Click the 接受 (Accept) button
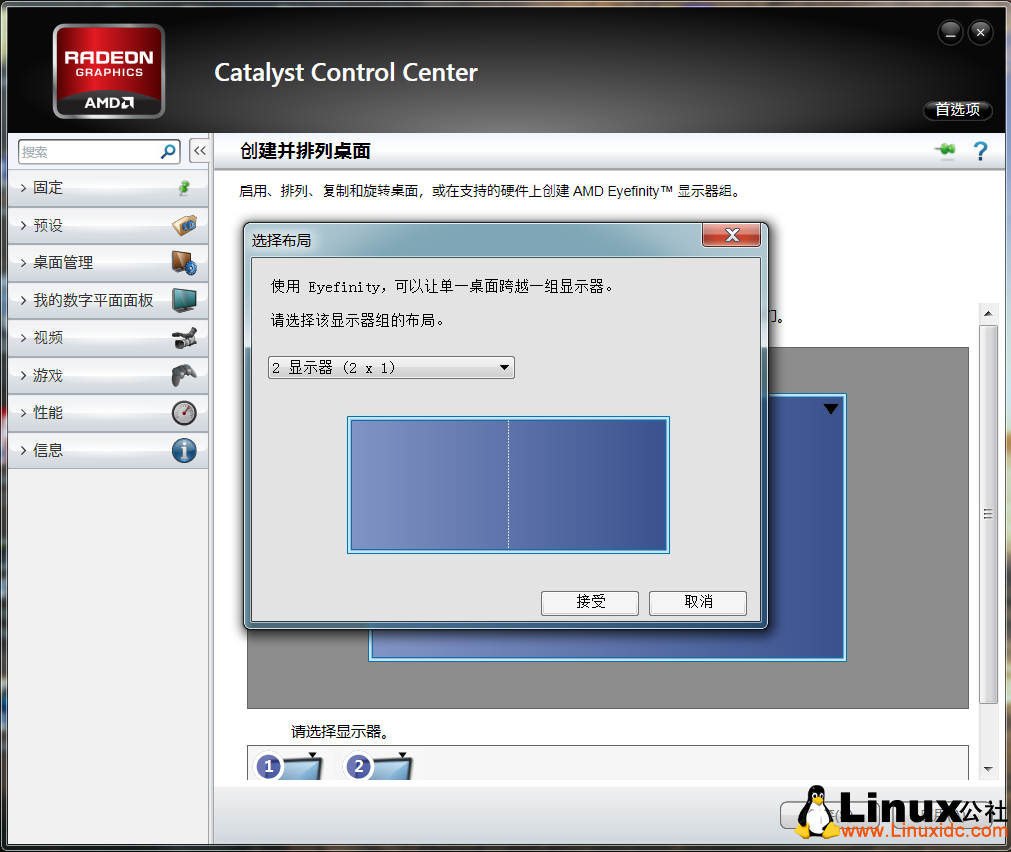Viewport: 1011px width, 852px height. [589, 603]
